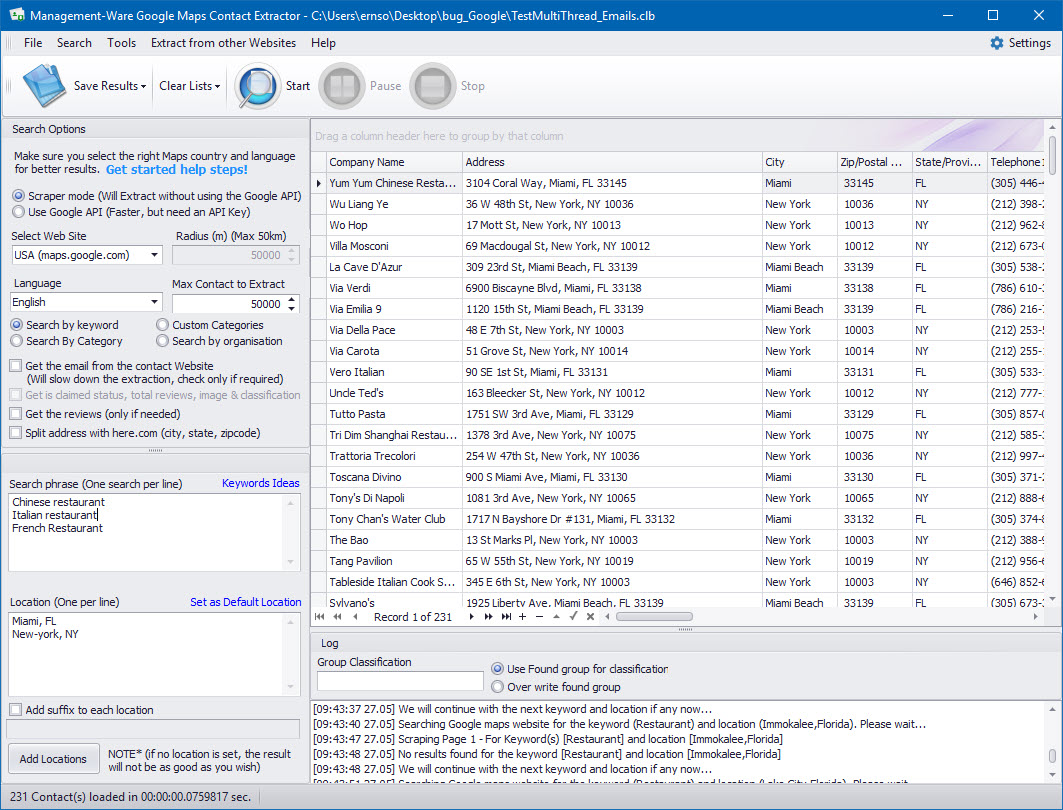Click Set as Default Location link
The height and width of the screenshot is (810, 1063).
tap(245, 602)
